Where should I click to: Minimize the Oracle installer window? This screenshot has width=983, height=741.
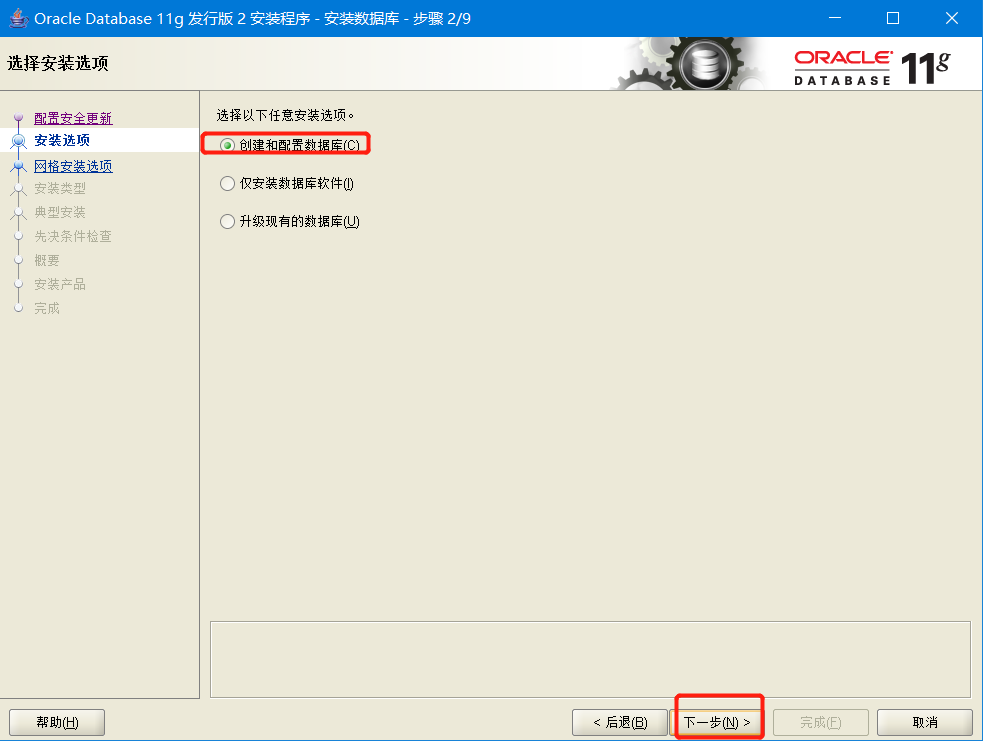coord(834,18)
